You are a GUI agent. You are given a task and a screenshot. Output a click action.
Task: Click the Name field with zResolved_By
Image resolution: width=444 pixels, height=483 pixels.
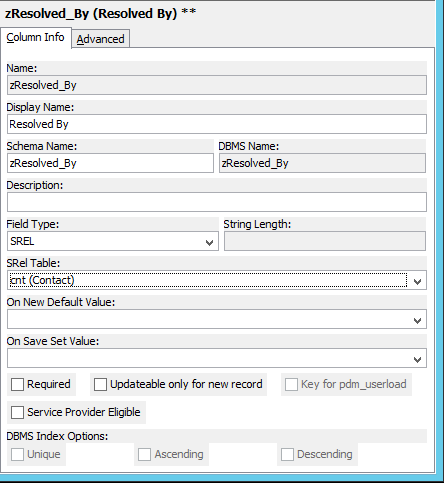[217, 85]
